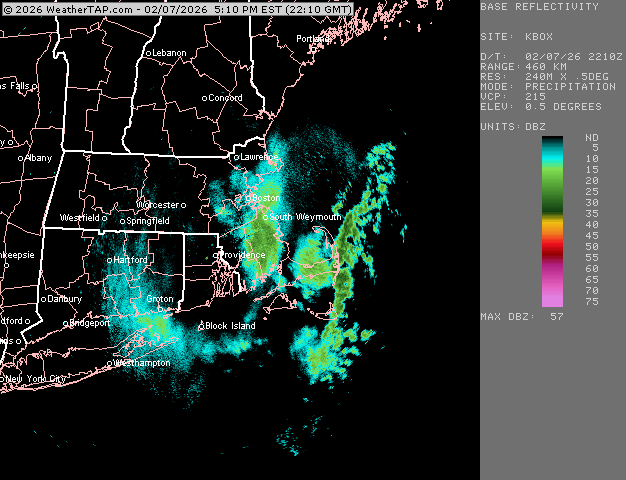Viewport: 626px width, 480px height.
Task: Click the Concord city marker circle
Action: coord(205,98)
